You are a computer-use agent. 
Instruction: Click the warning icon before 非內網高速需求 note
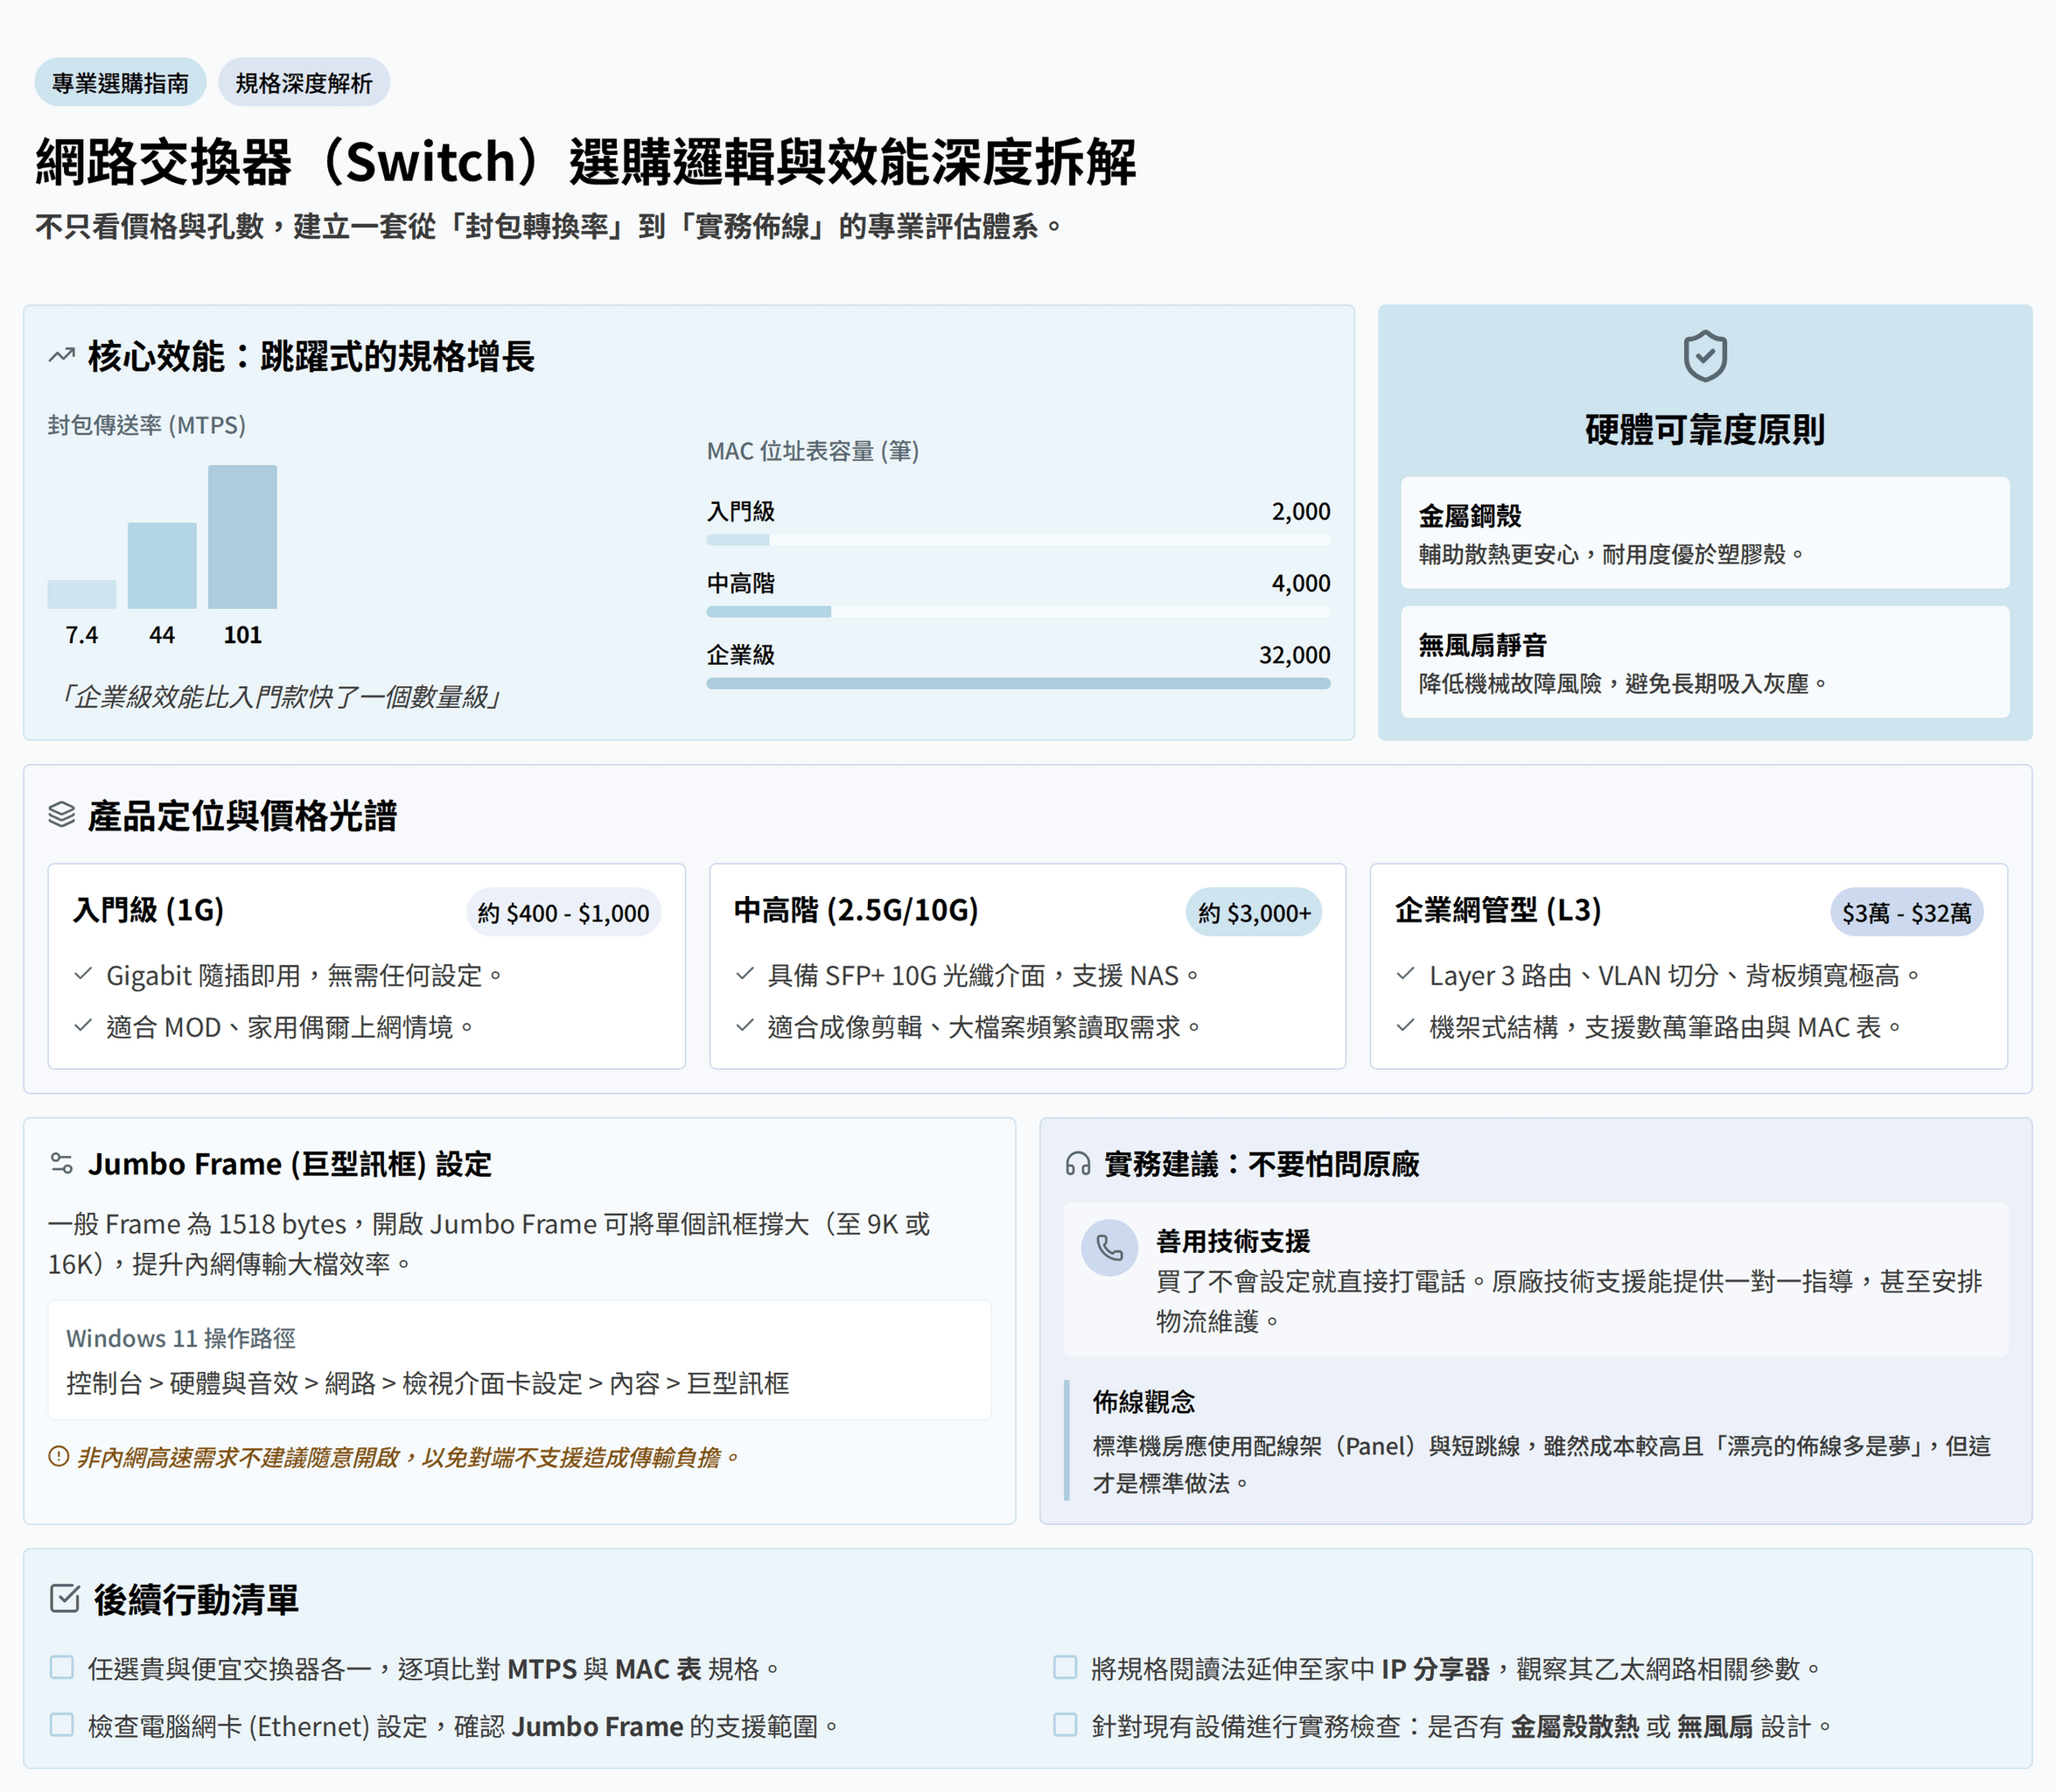59,1457
